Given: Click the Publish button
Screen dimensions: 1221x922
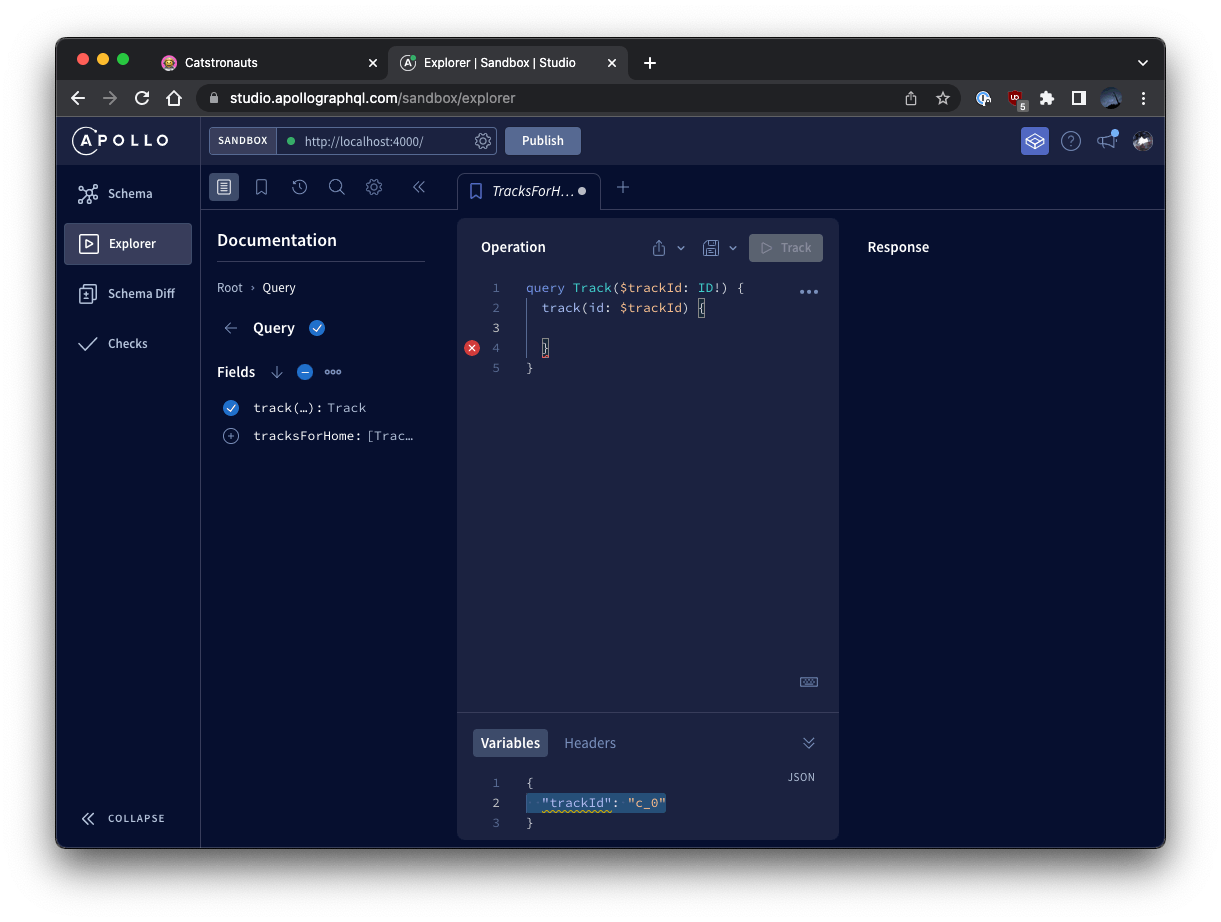Looking at the screenshot, I should tap(543, 141).
